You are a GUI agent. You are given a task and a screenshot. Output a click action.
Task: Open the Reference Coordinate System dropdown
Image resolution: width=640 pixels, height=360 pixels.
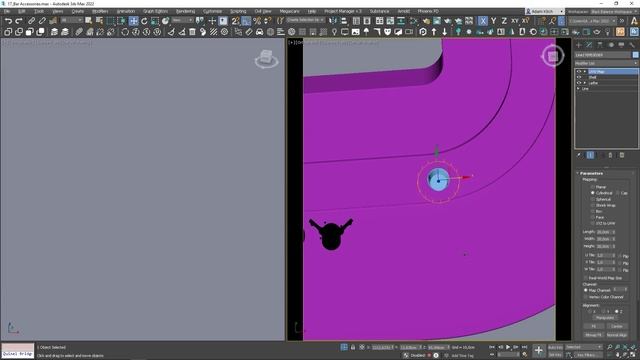point(182,20)
